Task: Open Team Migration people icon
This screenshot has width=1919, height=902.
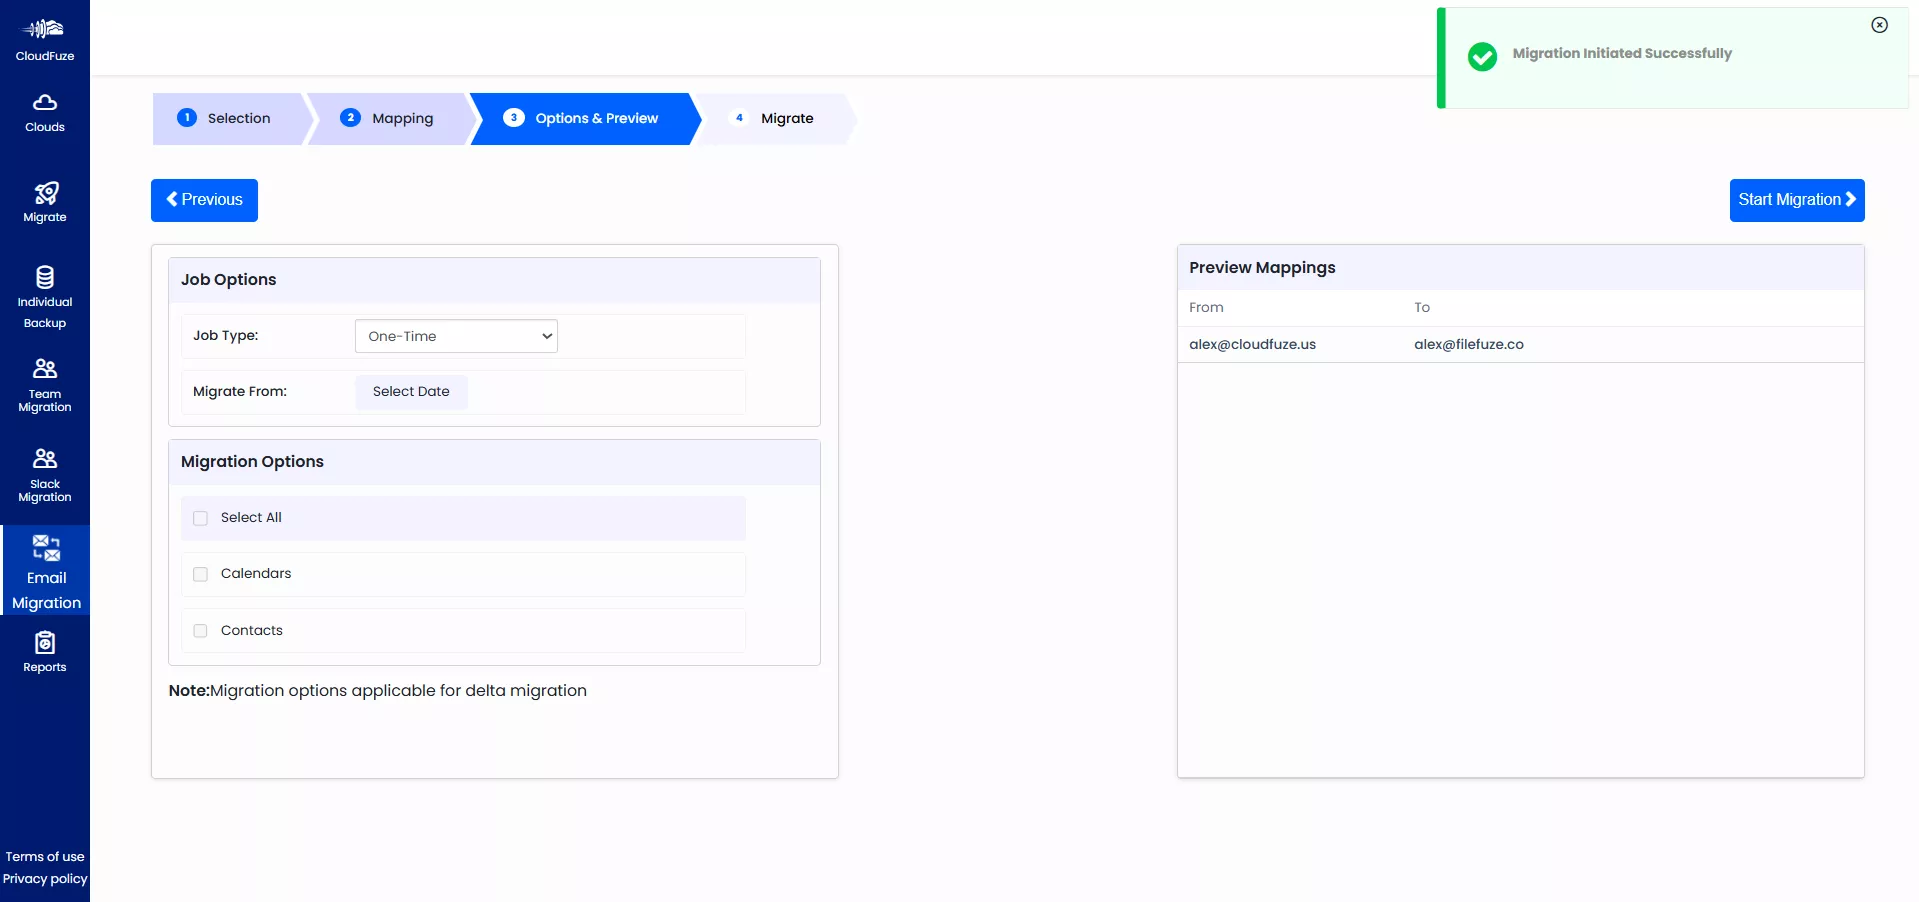Action: (x=45, y=368)
